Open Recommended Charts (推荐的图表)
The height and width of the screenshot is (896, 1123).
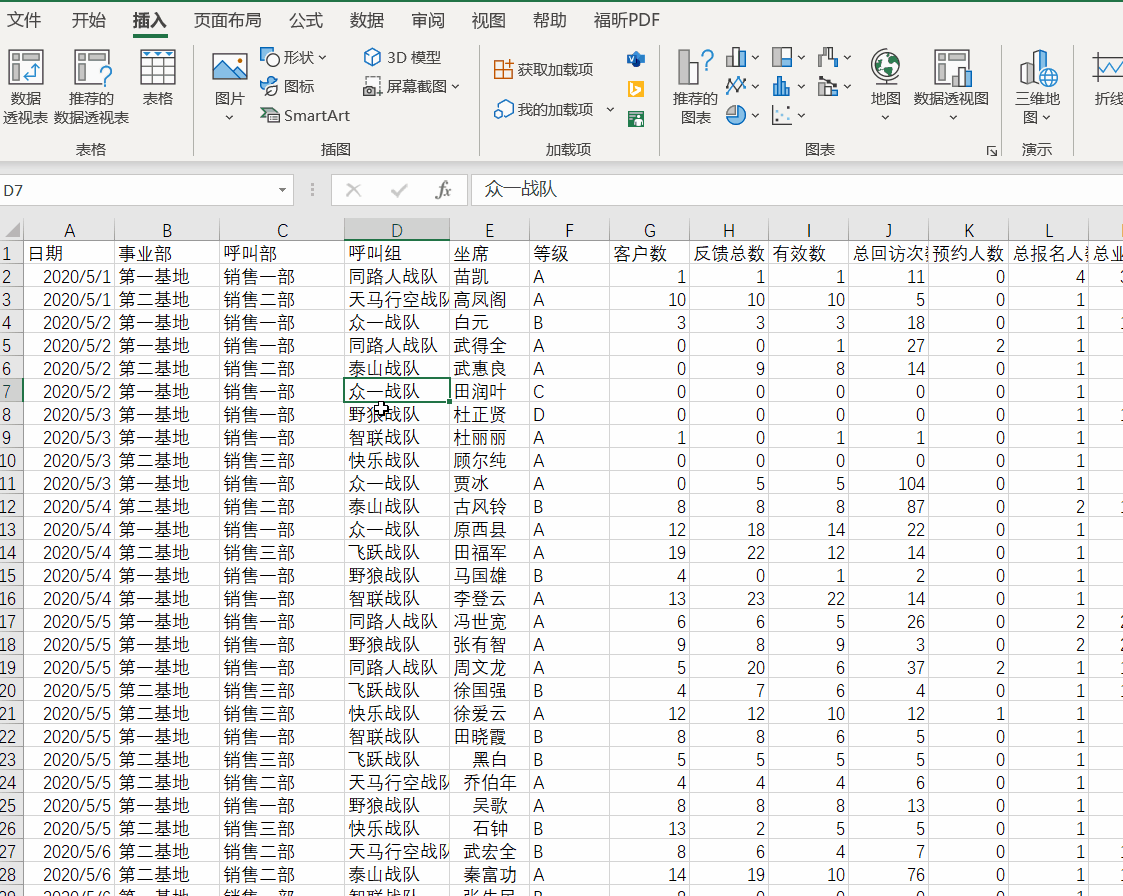pyautogui.click(x=695, y=87)
